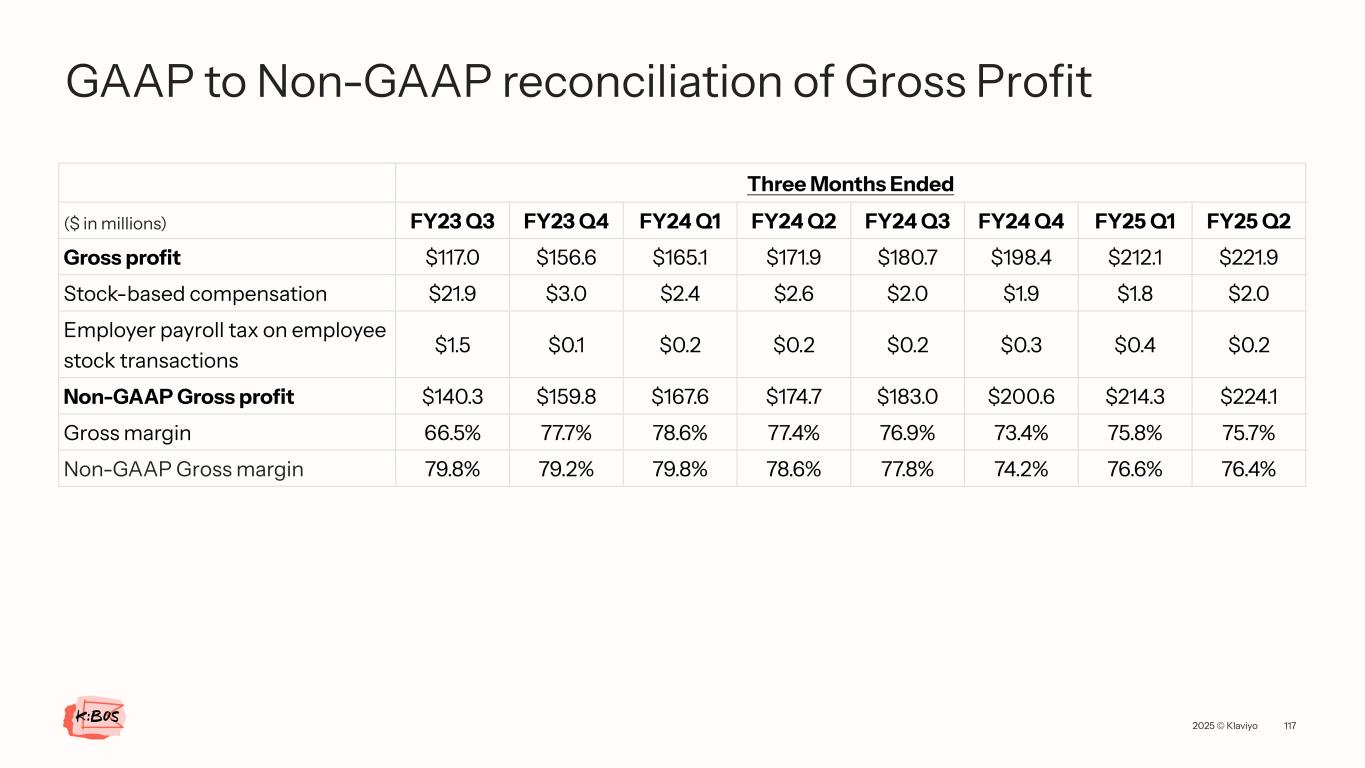This screenshot has height=768, width=1365.
Task: Select the FY24 Q1 column header
Action: click(x=680, y=221)
